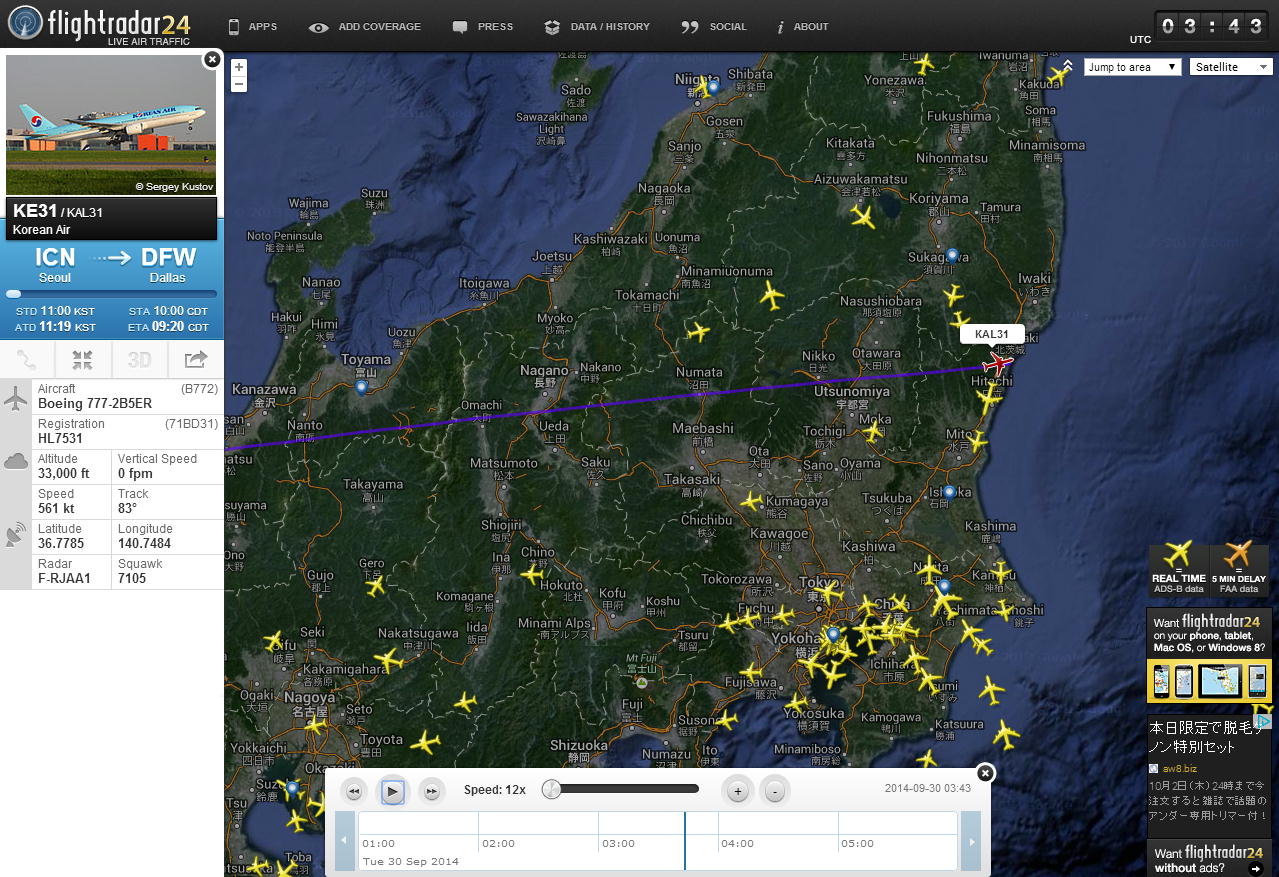The height and width of the screenshot is (877, 1279).
Task: Open the 3D cockpit view
Action: [x=139, y=360]
